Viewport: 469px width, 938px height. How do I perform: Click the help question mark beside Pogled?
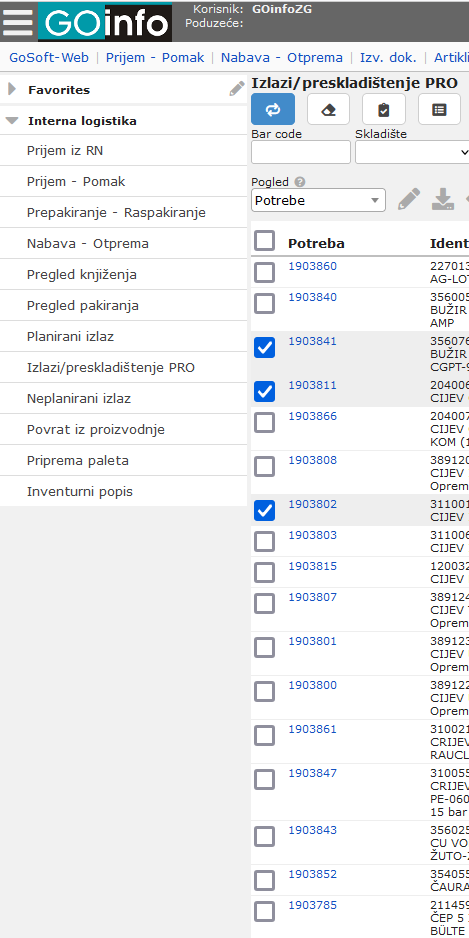(x=300, y=182)
